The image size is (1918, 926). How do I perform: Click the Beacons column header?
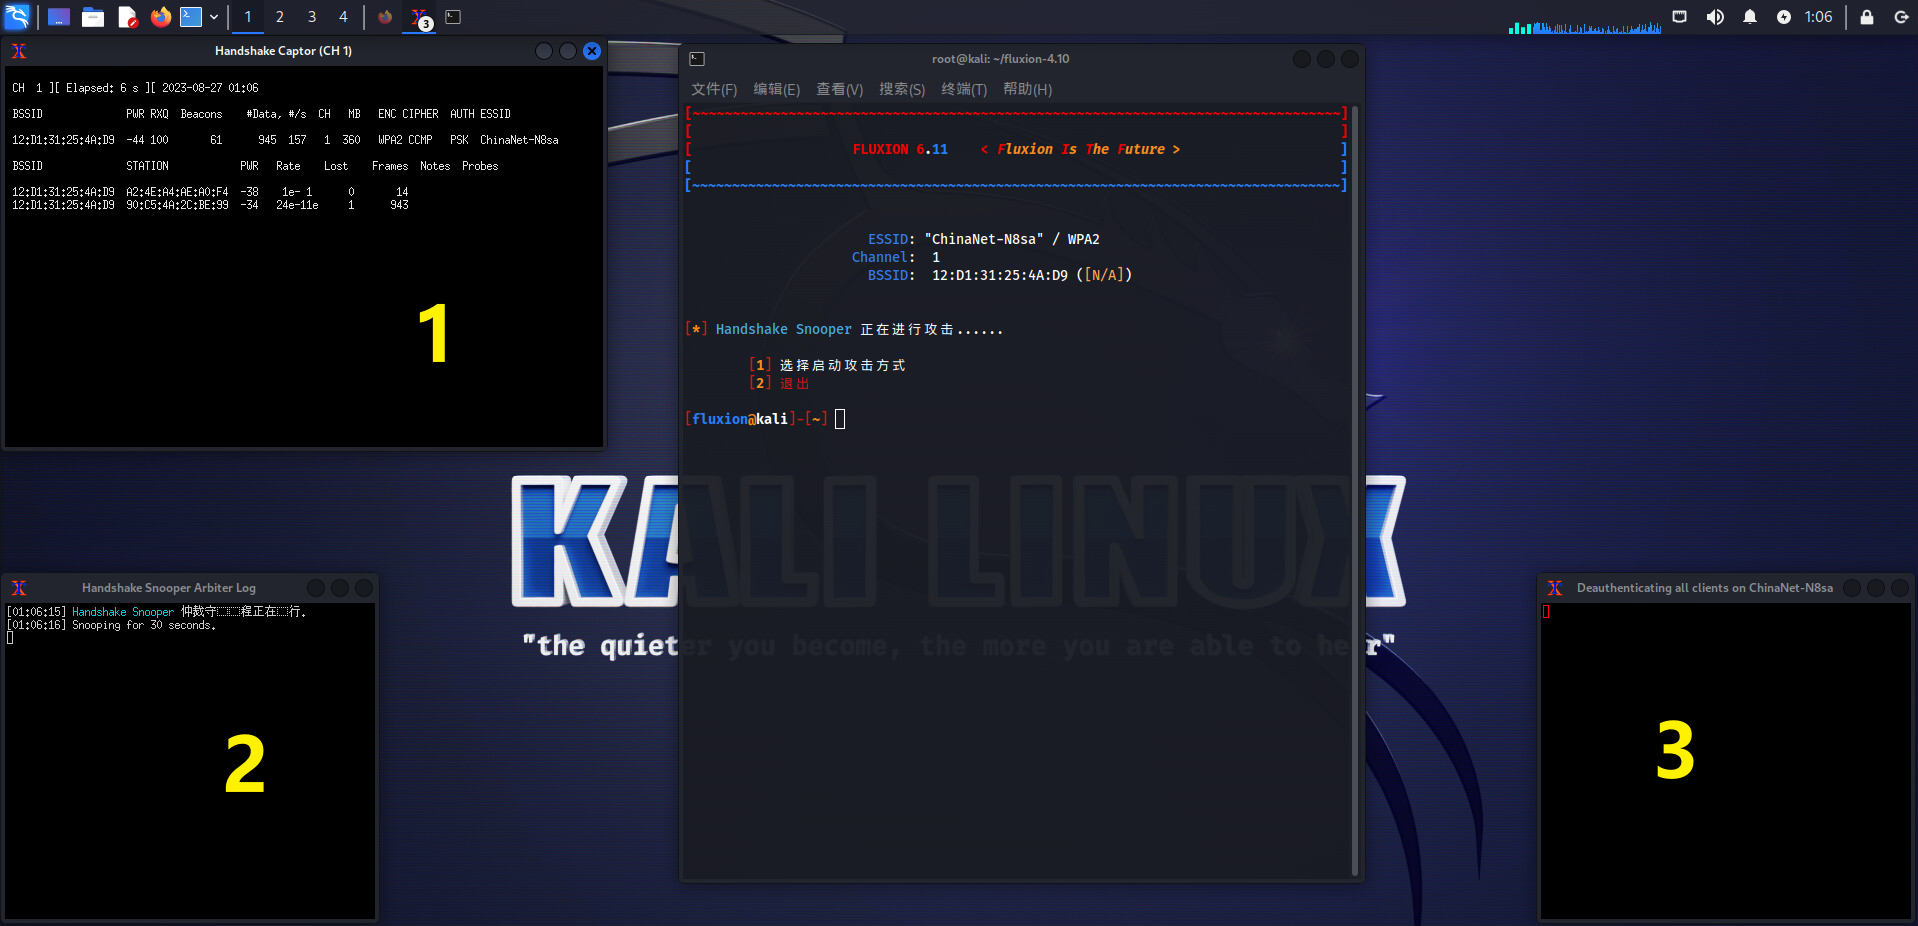[x=201, y=114]
